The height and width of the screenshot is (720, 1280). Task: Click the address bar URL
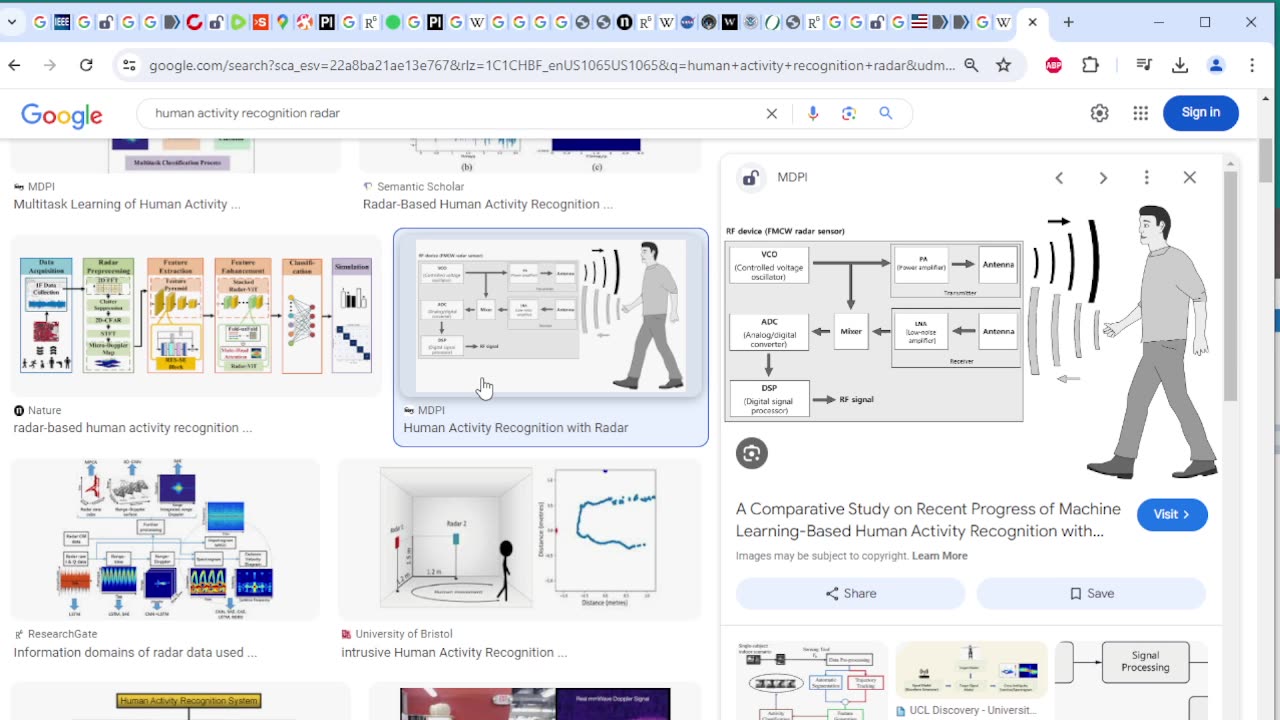pos(552,65)
